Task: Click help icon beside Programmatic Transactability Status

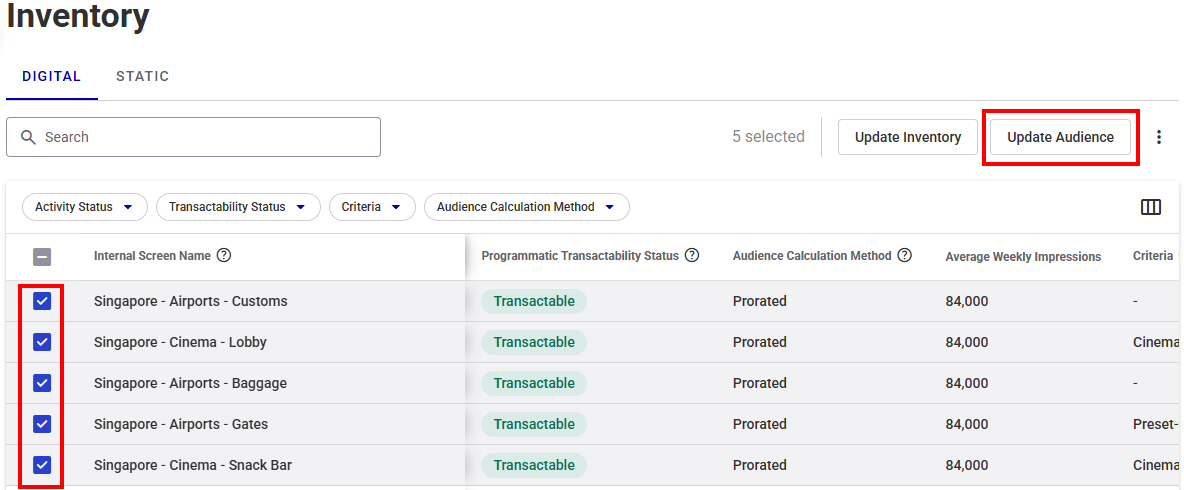Action: (x=692, y=255)
